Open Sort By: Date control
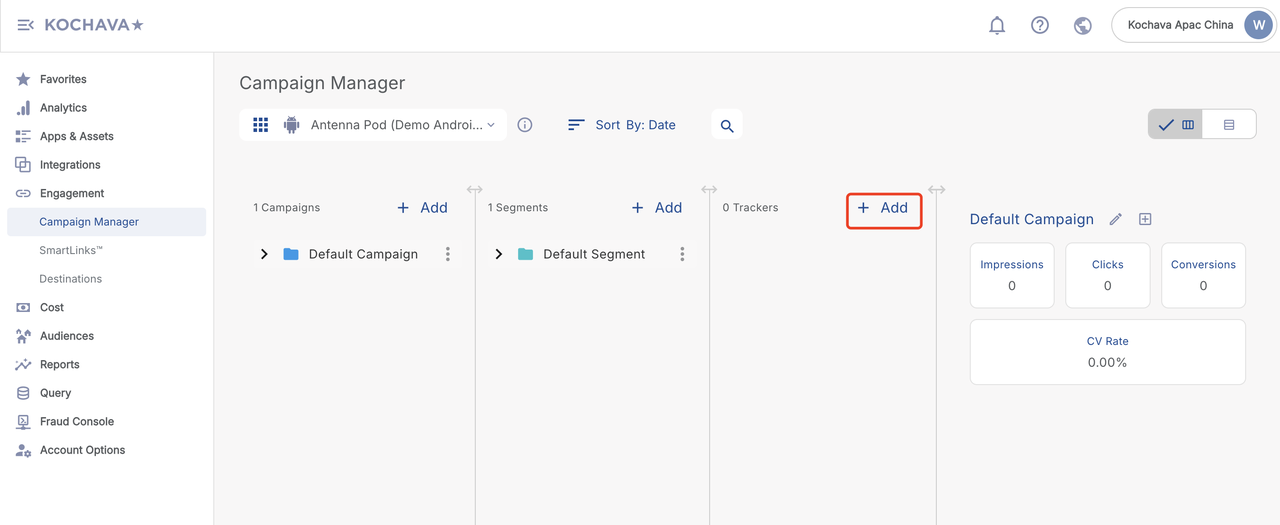Screen dimensions: 1280x525 (622, 125)
